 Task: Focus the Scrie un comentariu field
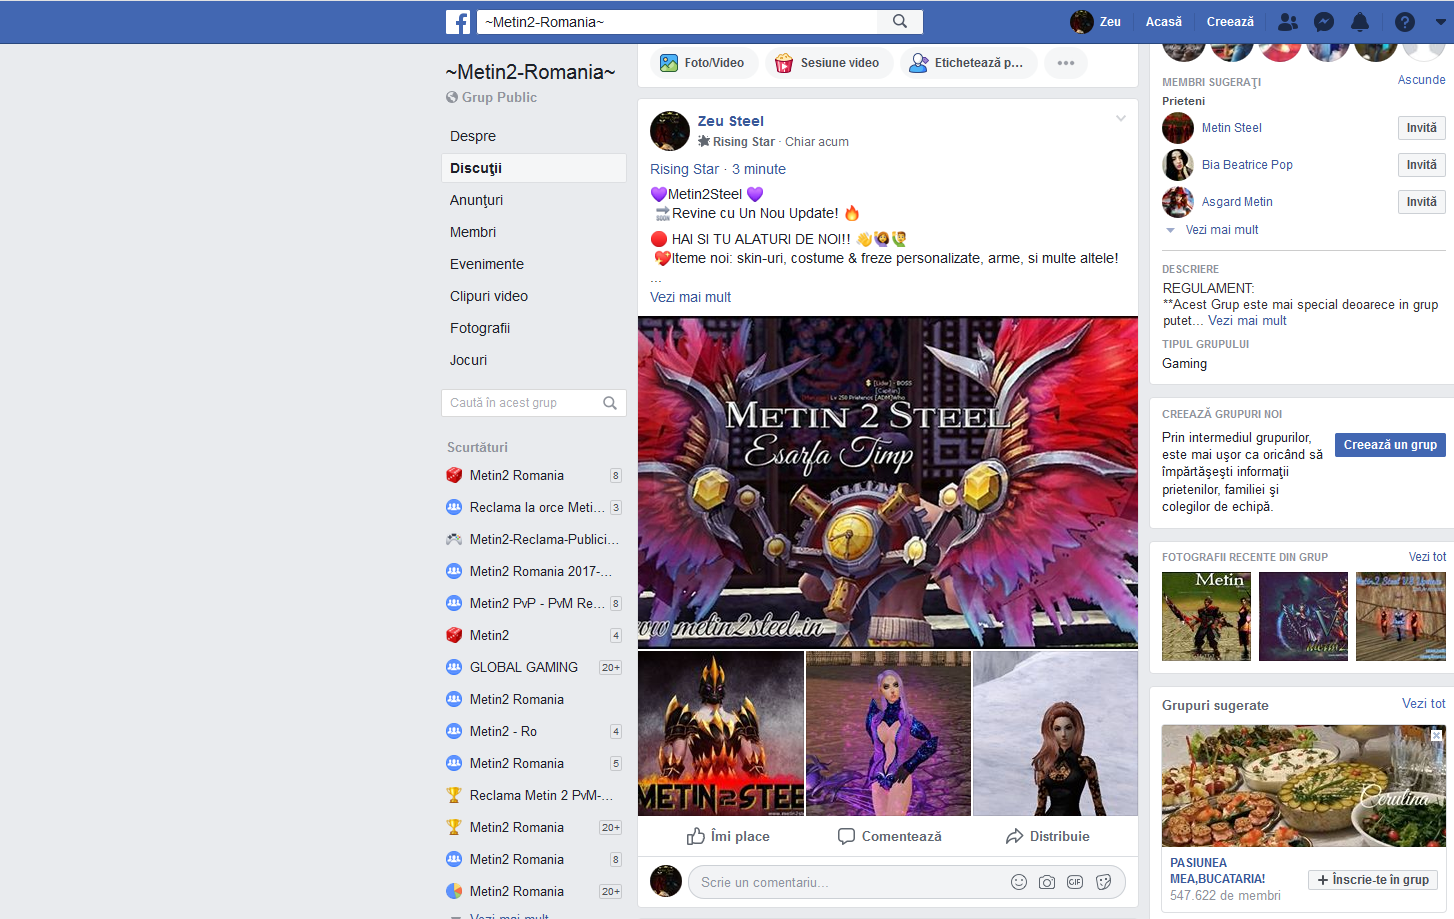[x=850, y=882]
